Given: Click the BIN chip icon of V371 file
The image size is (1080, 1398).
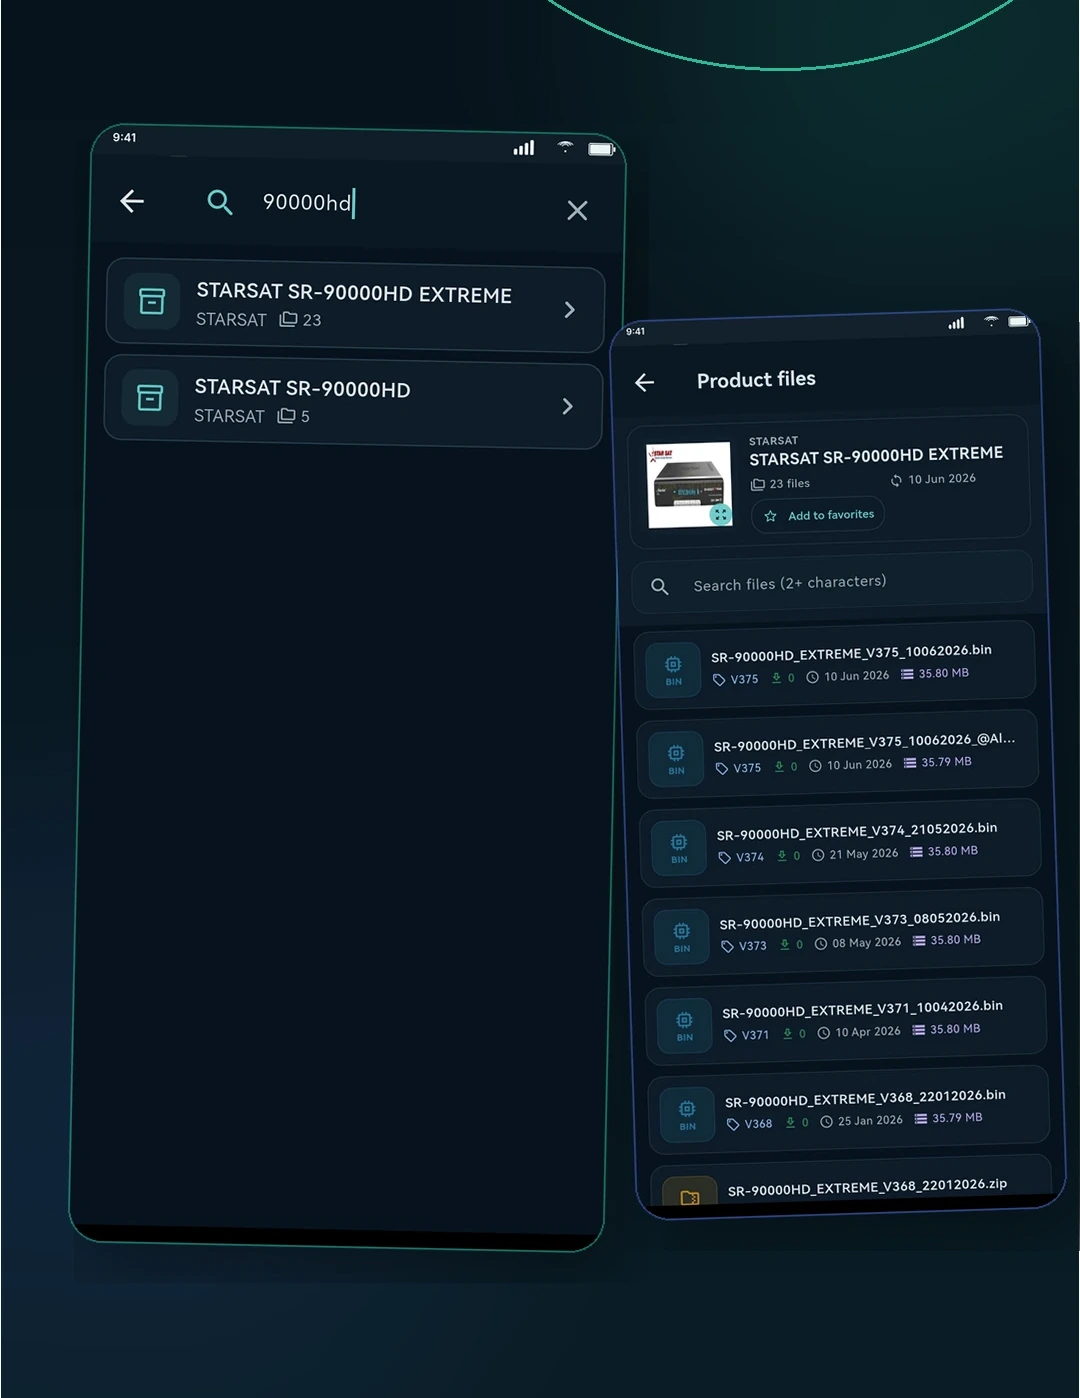Looking at the screenshot, I should click(x=684, y=1026).
